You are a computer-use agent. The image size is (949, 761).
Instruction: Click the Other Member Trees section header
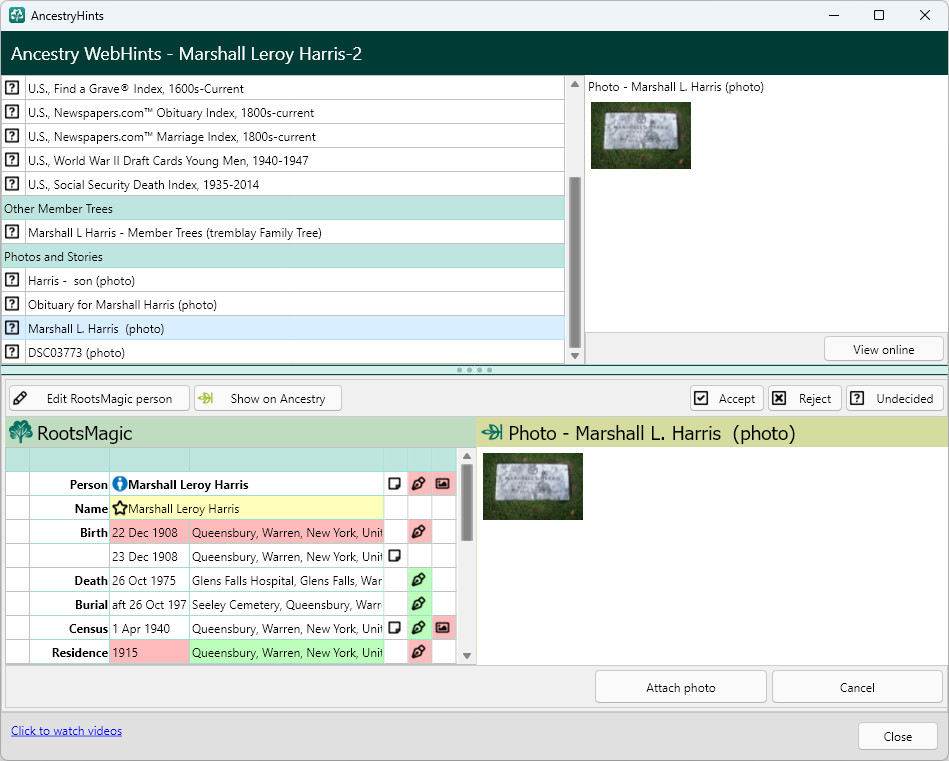coord(283,208)
